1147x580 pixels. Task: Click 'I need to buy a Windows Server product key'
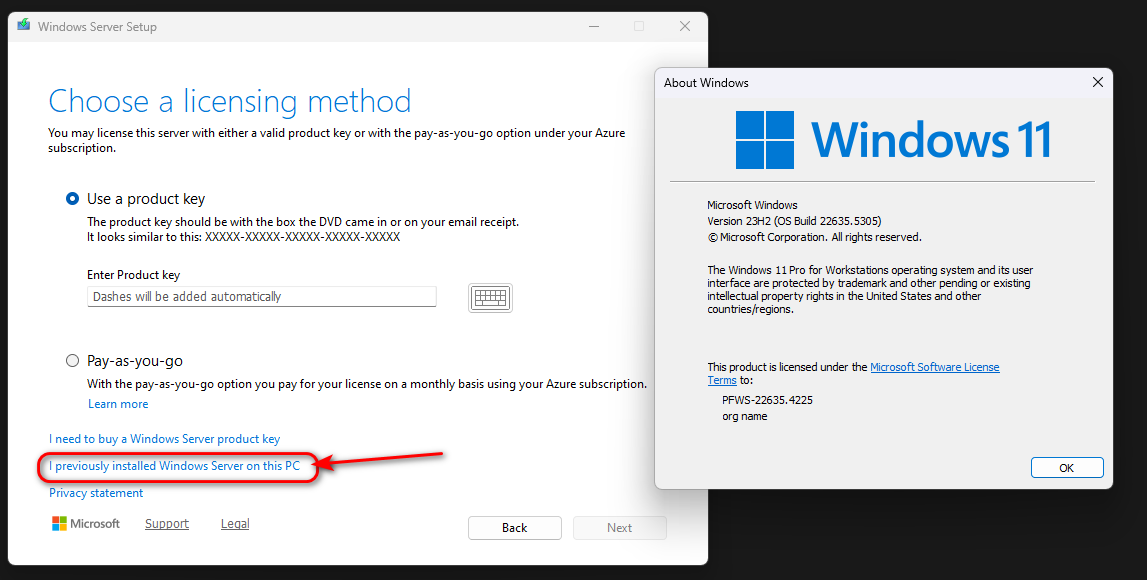click(x=165, y=439)
